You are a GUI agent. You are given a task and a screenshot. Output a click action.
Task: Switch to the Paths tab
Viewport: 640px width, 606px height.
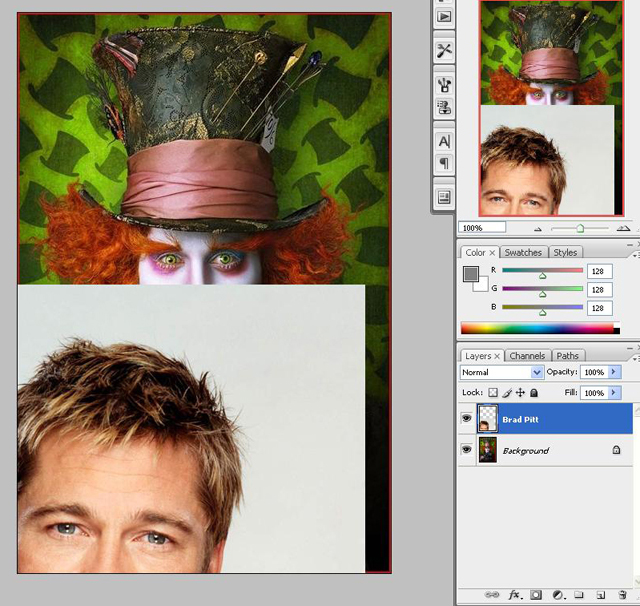[x=567, y=356]
